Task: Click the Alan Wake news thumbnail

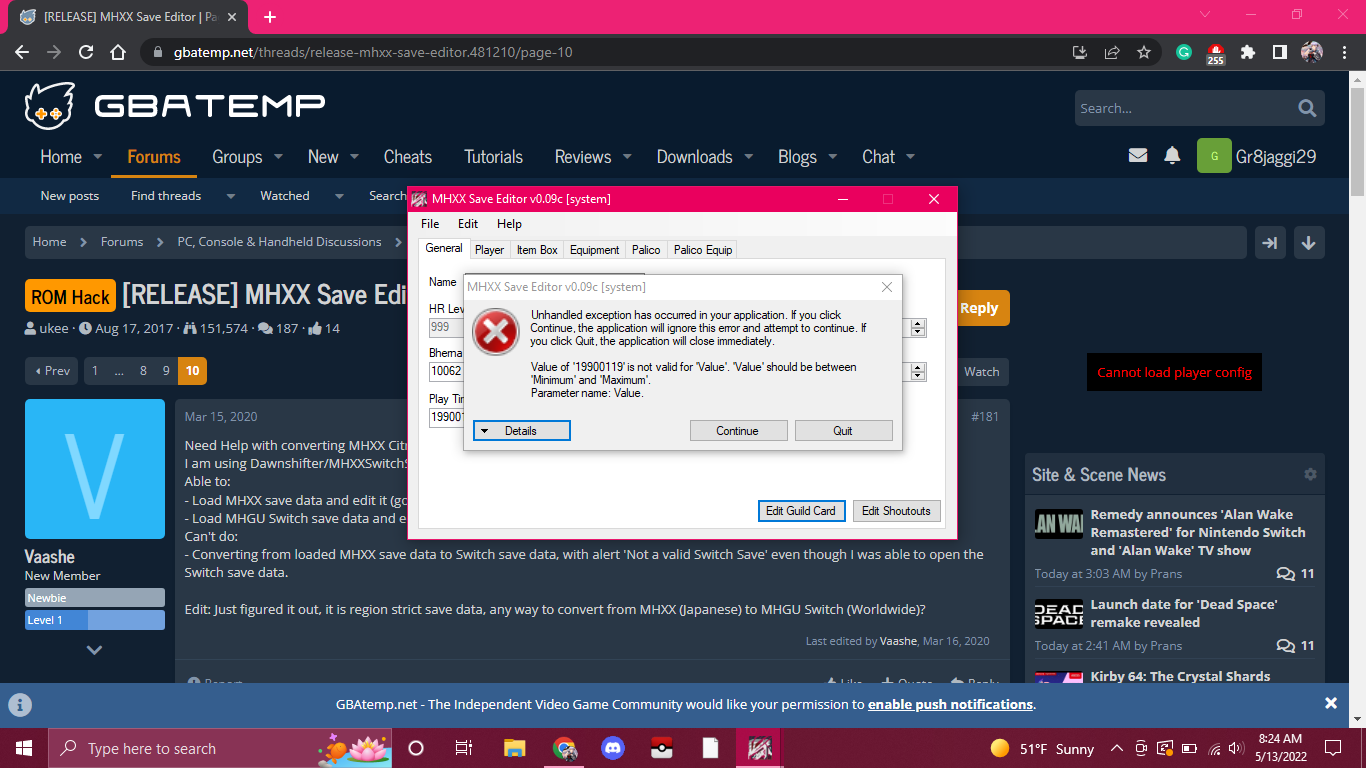Action: [1059, 524]
